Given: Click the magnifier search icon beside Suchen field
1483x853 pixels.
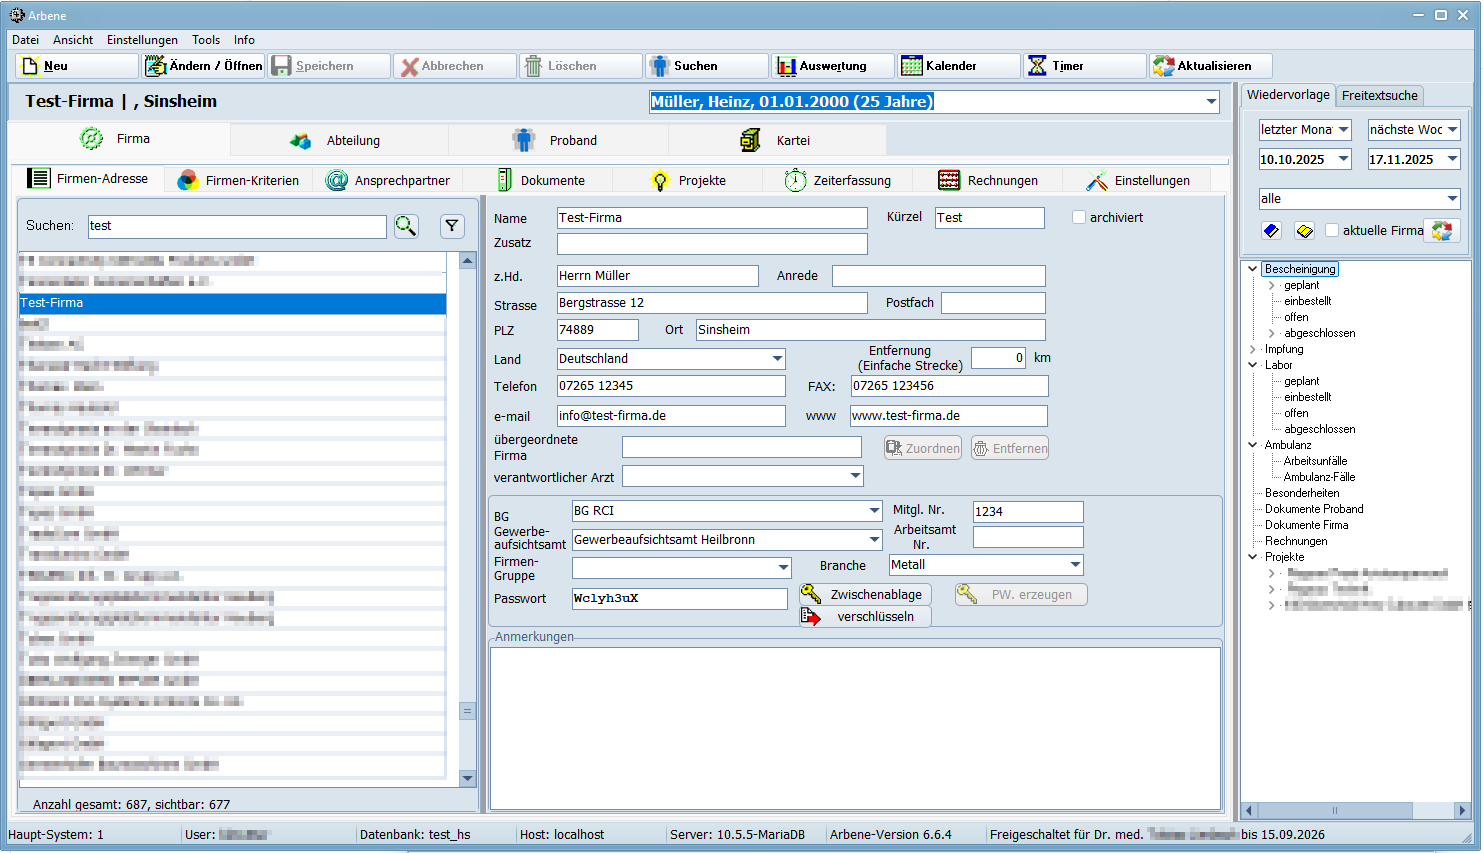Looking at the screenshot, I should click(406, 226).
